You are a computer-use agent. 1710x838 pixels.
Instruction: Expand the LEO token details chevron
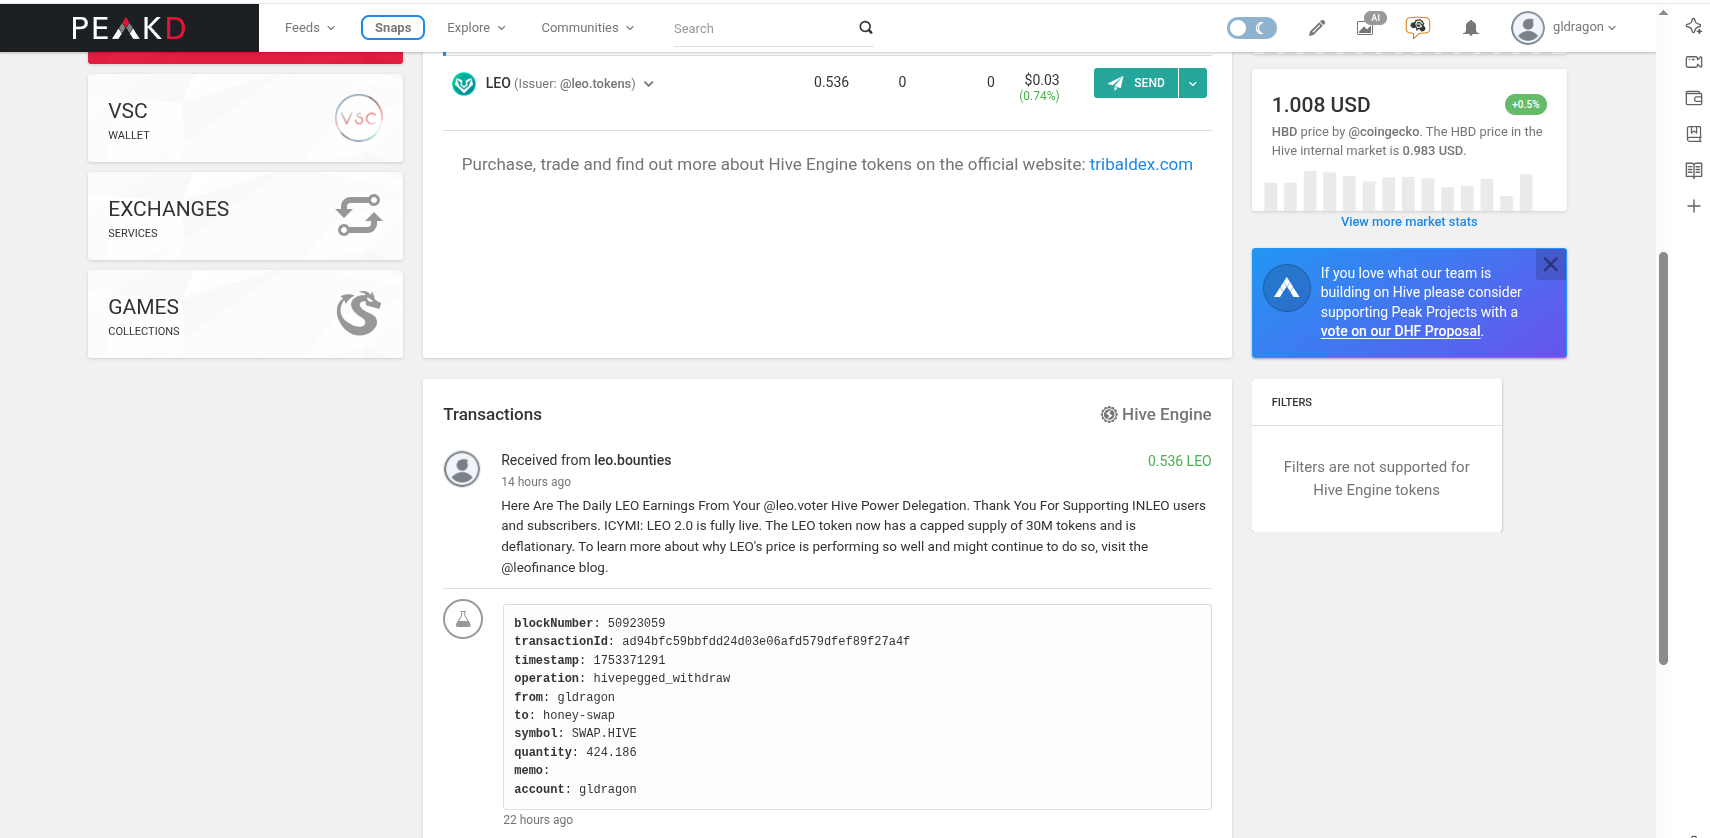(649, 84)
